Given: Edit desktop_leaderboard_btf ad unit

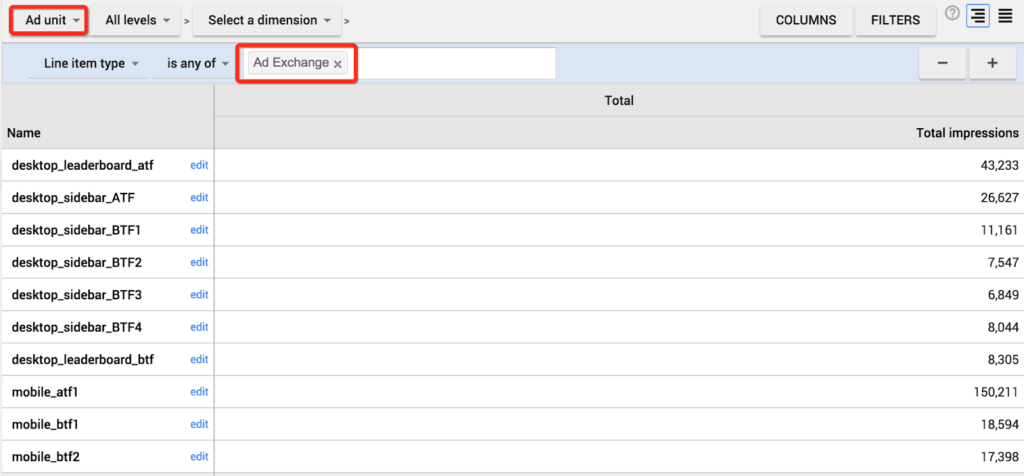Looking at the screenshot, I should coord(199,360).
